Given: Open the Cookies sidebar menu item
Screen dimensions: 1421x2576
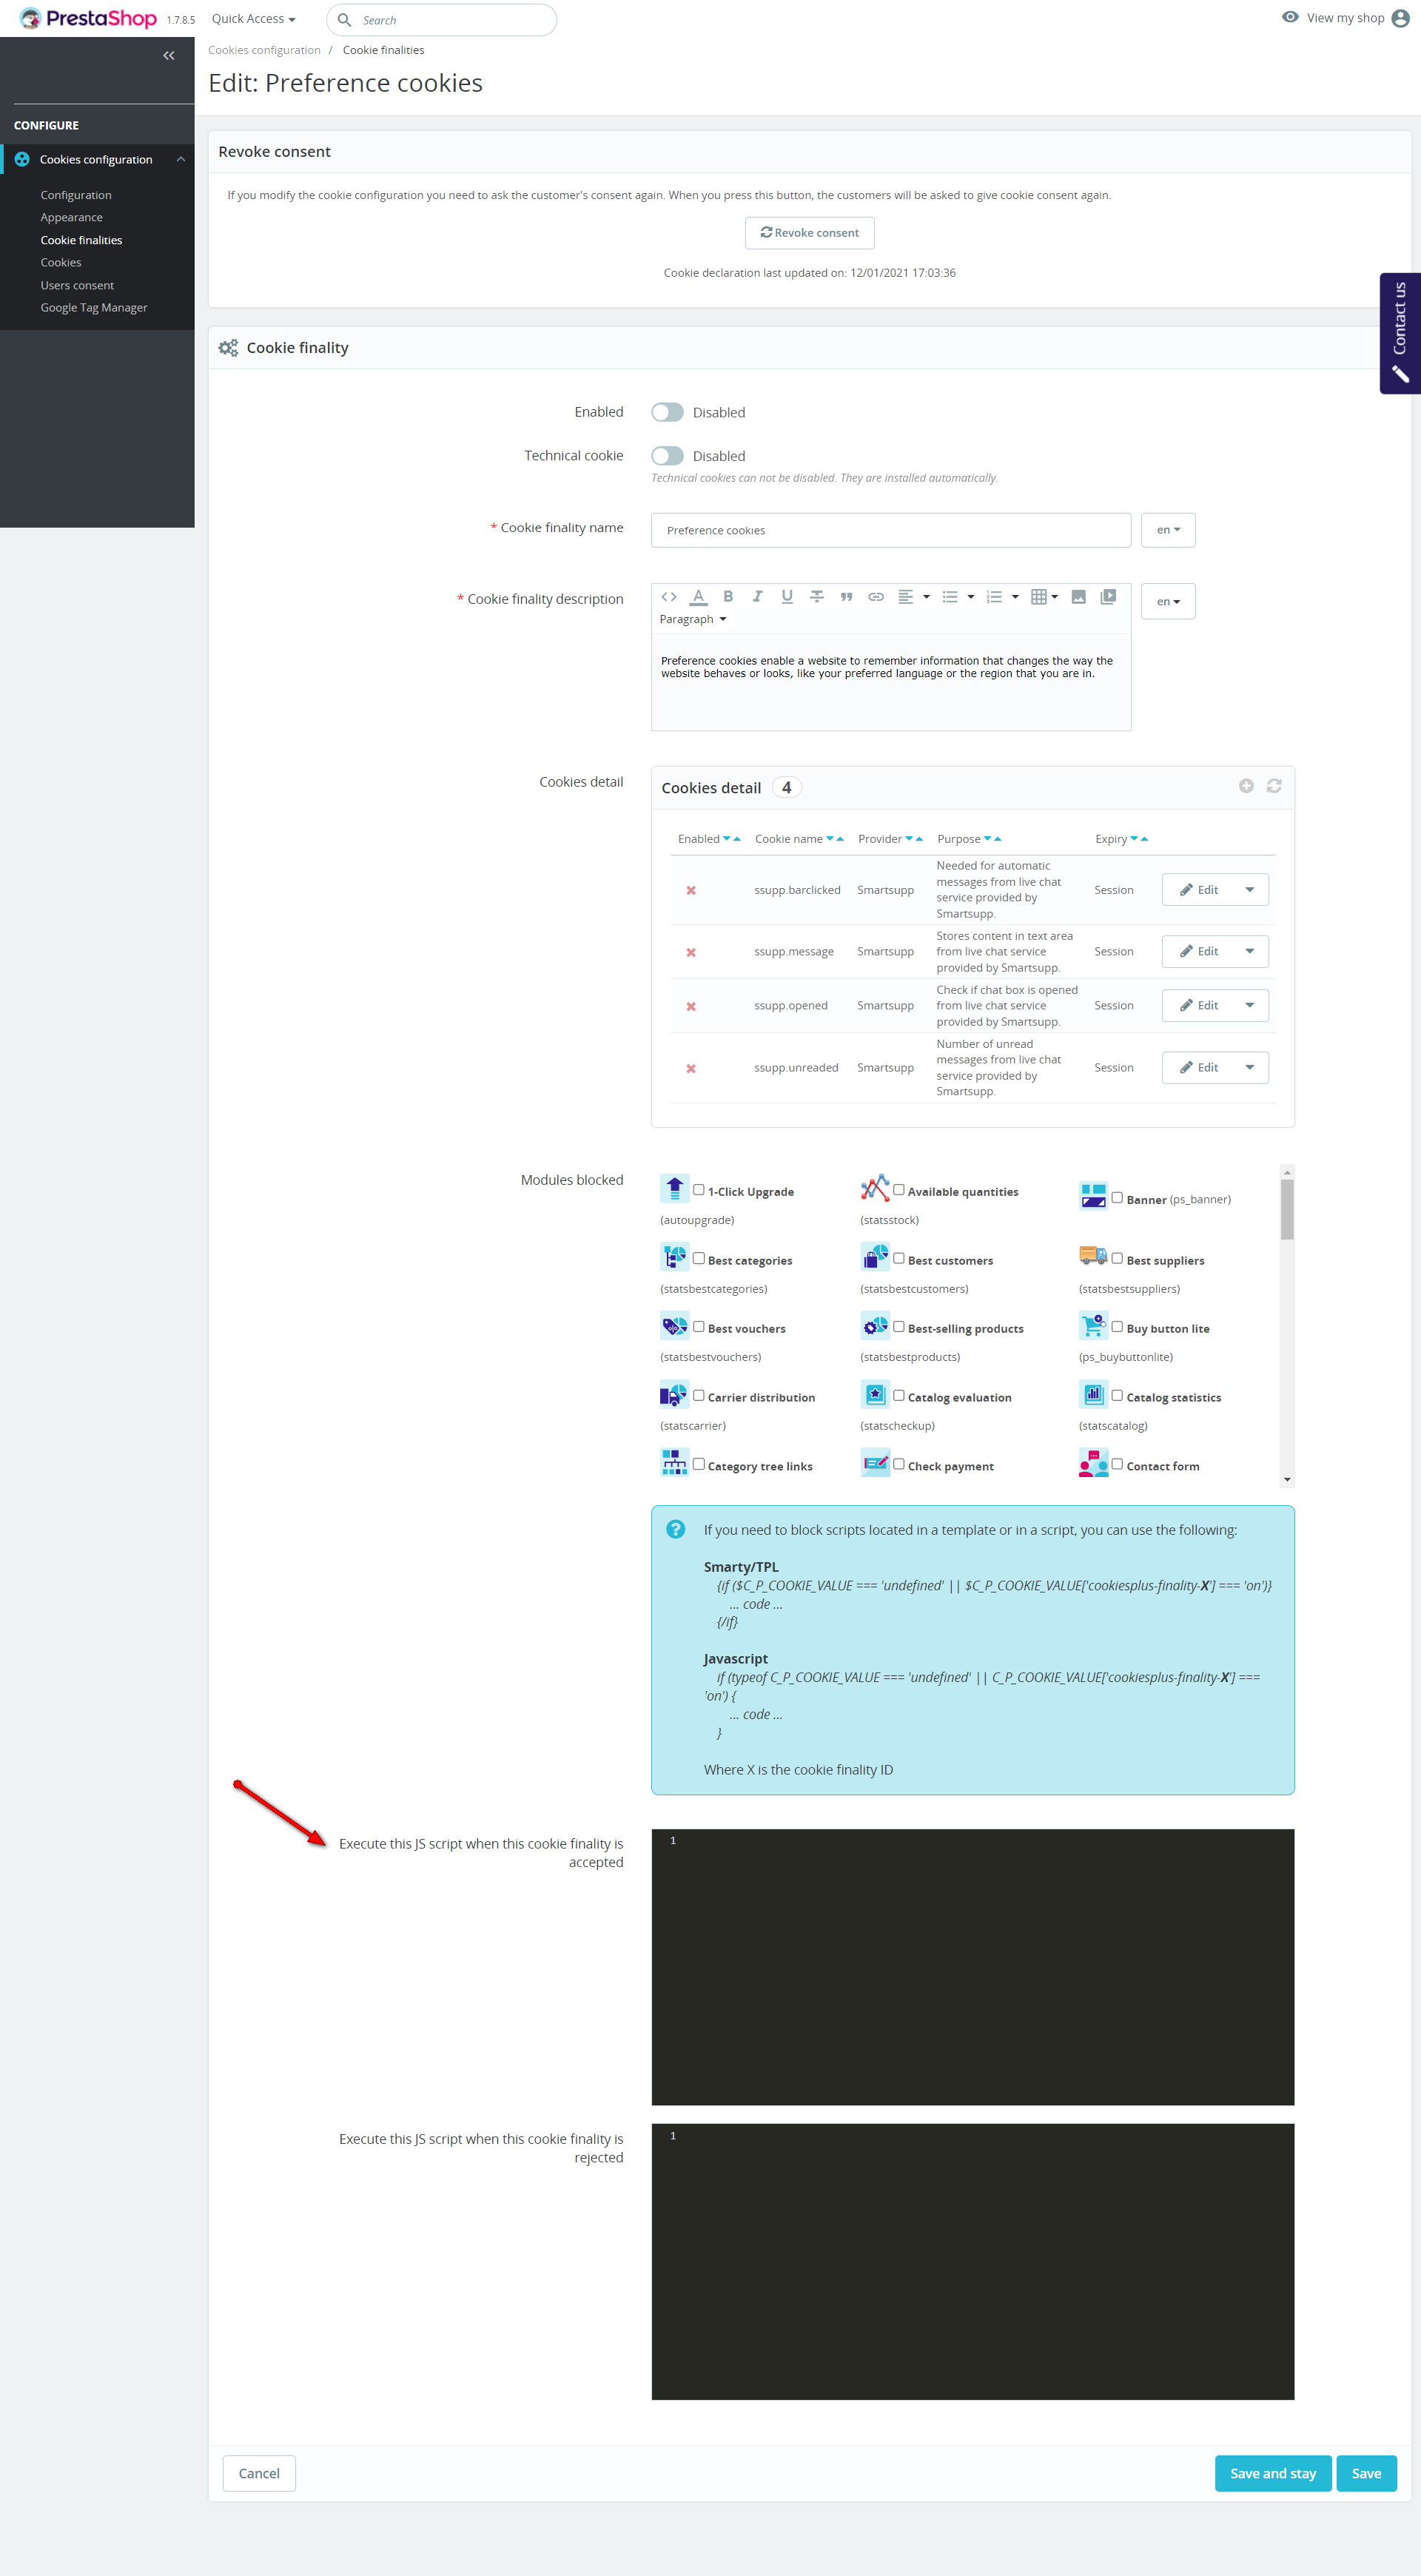Looking at the screenshot, I should 61,263.
